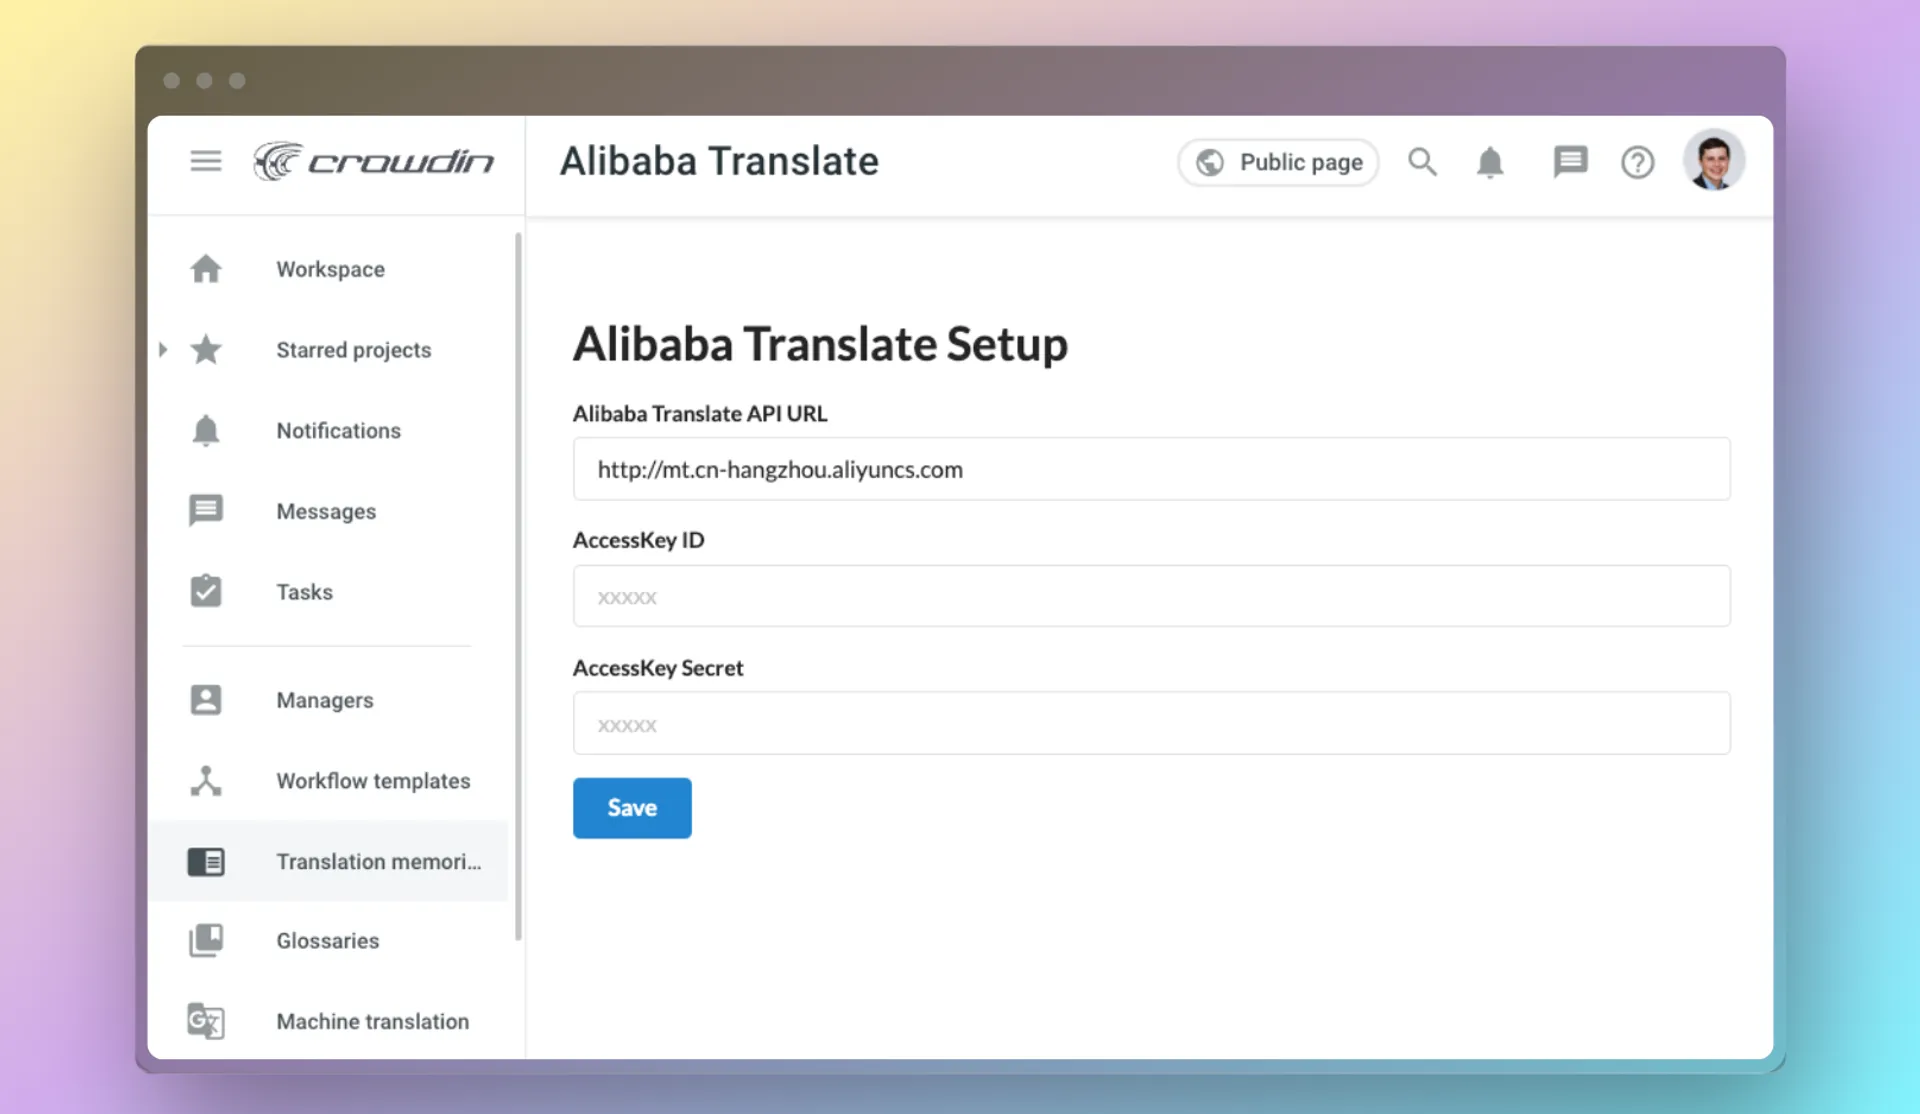
Task: Select Translation memori... label
Action: click(379, 861)
